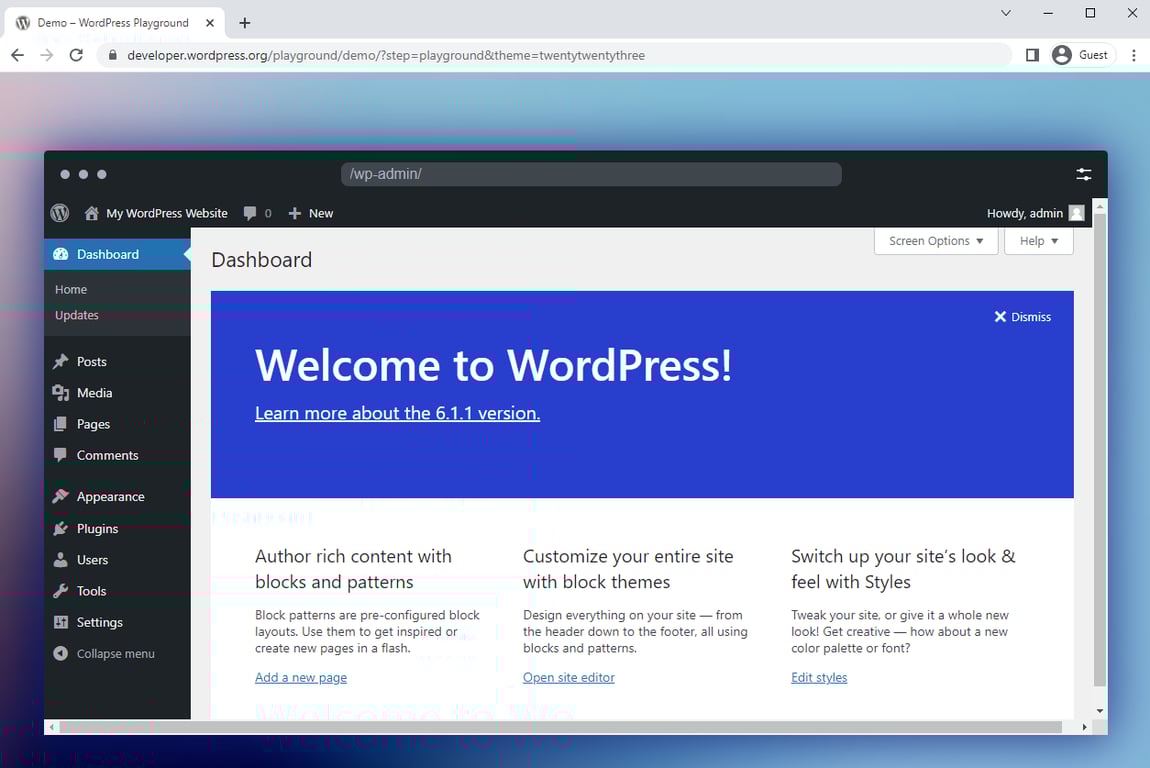Image resolution: width=1150 pixels, height=768 pixels.
Task: Expand the Screen Options dropdown
Action: (x=935, y=240)
